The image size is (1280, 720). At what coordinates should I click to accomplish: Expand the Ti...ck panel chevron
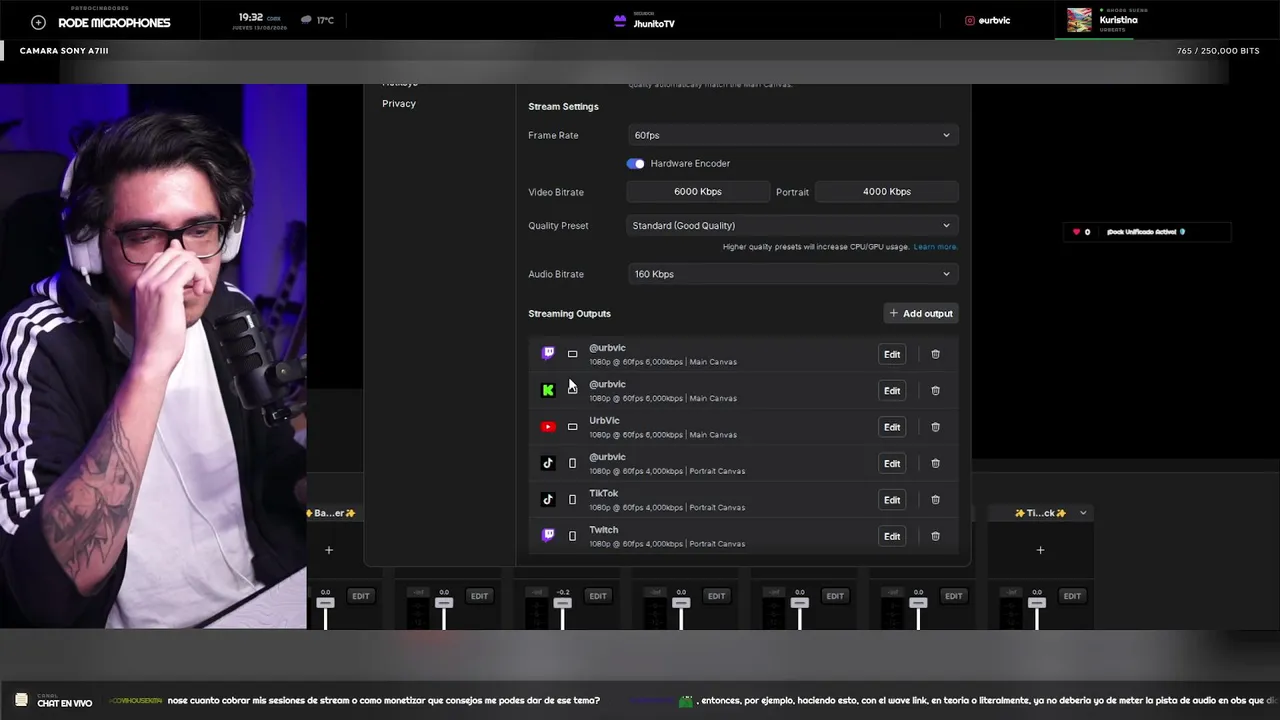1083,513
